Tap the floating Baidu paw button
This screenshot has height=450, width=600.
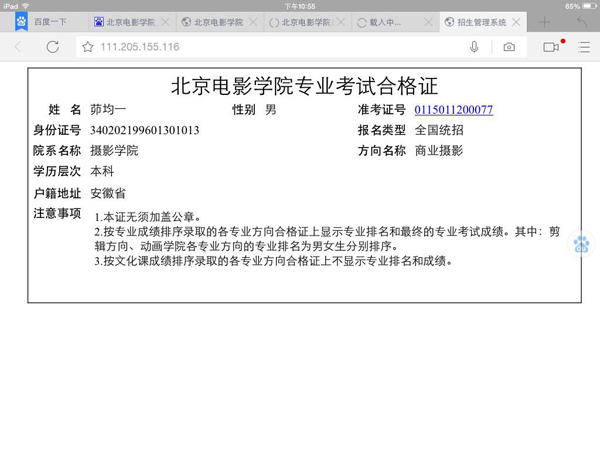point(582,244)
